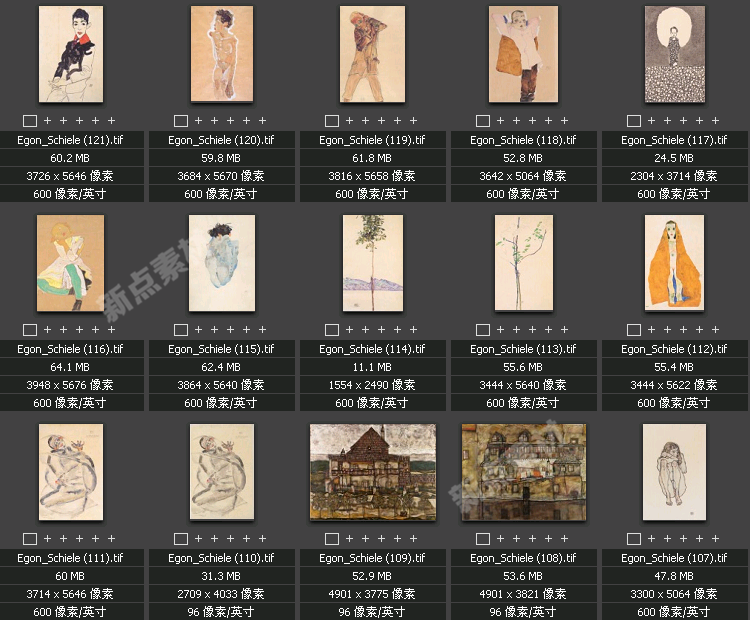The width and height of the screenshot is (750, 620).
Task: Select thumbnail of Egon_Schiele (115).tif
Action: (x=222, y=263)
